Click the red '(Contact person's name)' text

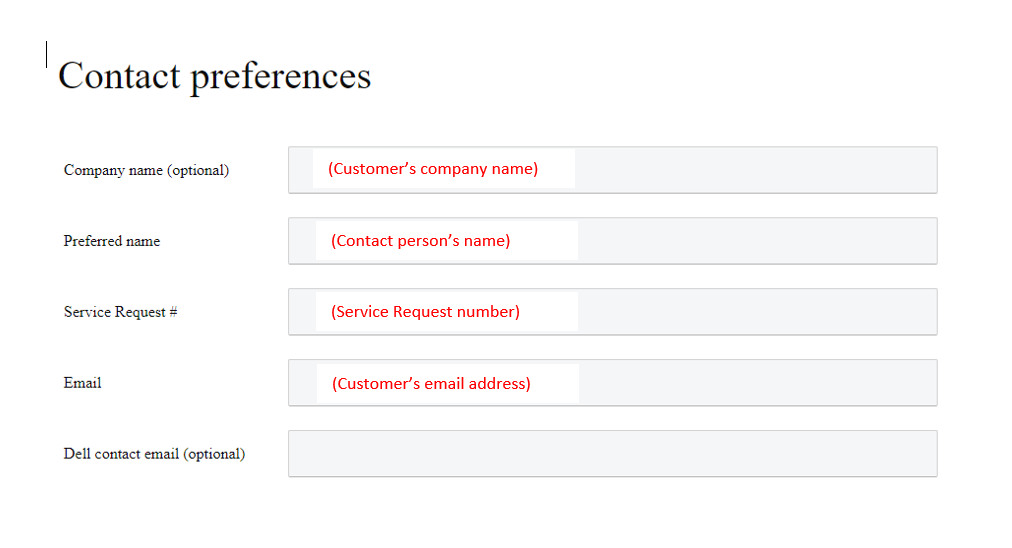click(421, 241)
